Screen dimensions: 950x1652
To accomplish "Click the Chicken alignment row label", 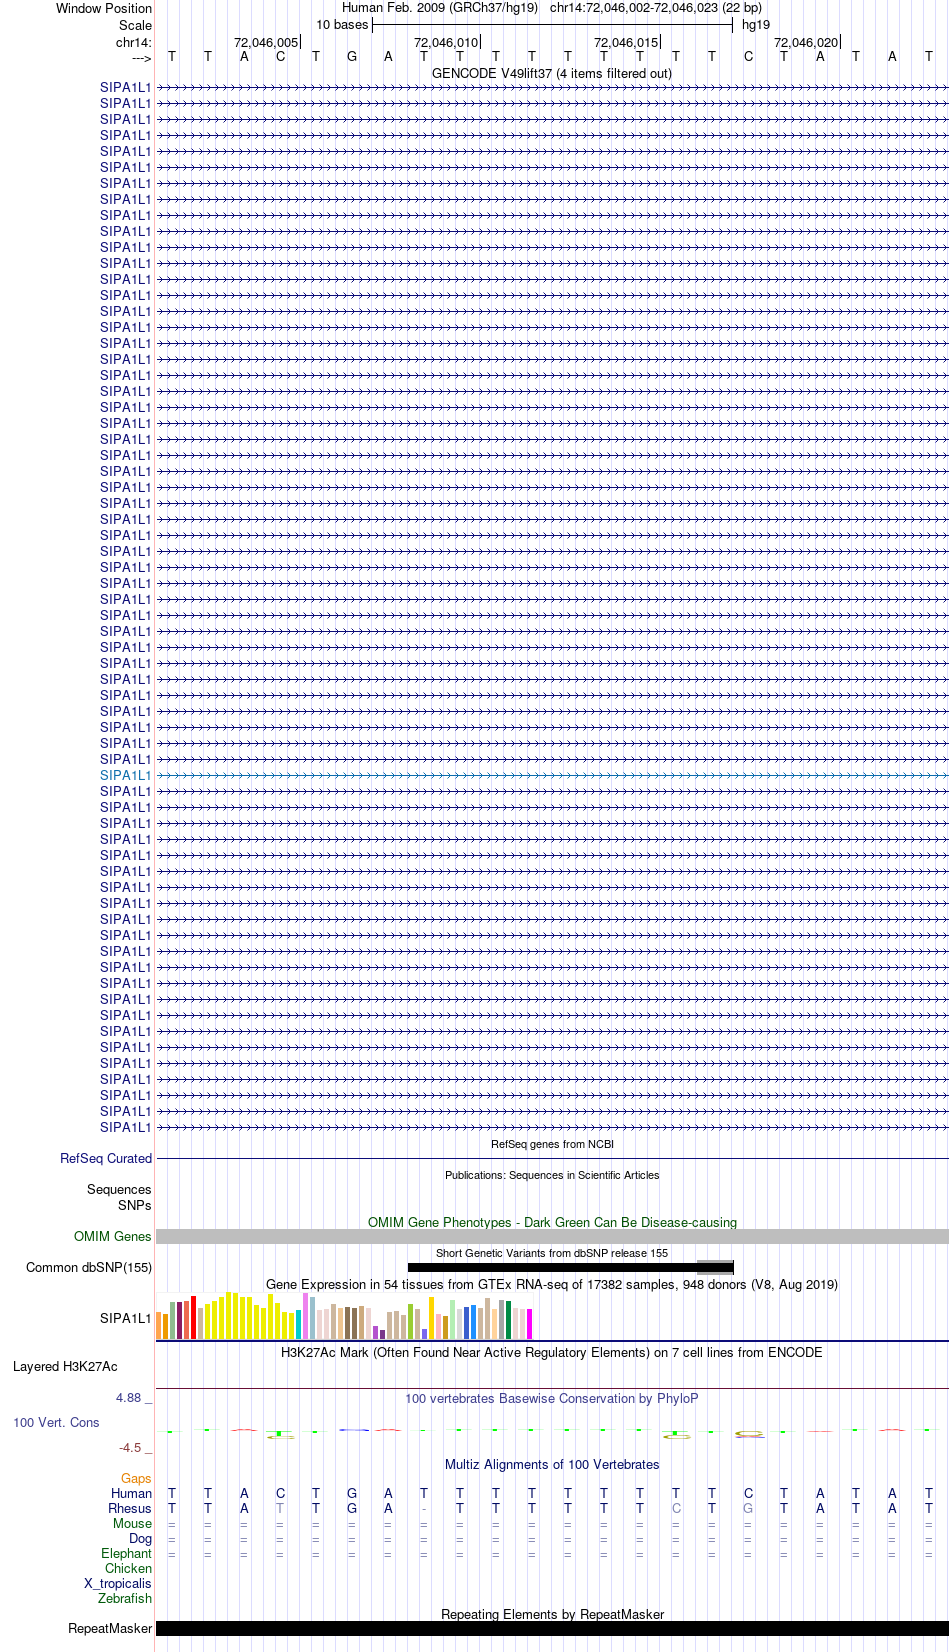I will click(128, 1568).
